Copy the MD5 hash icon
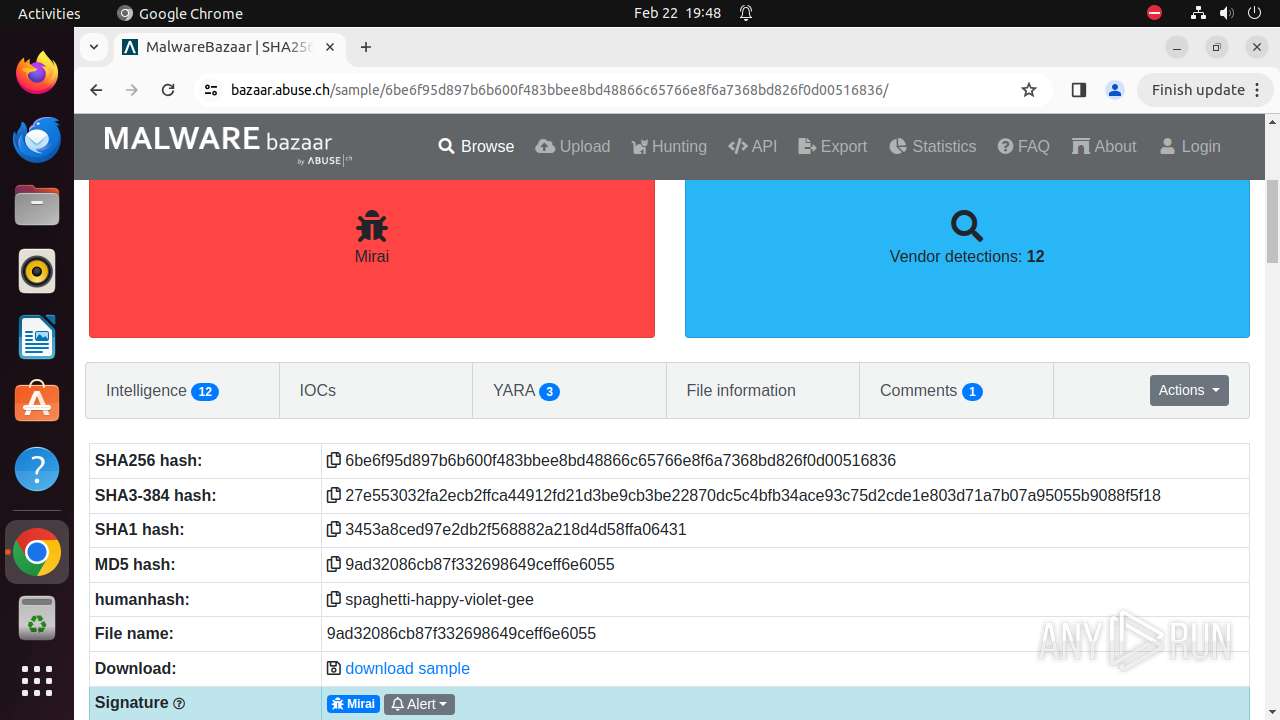The width and height of the screenshot is (1280, 720). click(334, 564)
